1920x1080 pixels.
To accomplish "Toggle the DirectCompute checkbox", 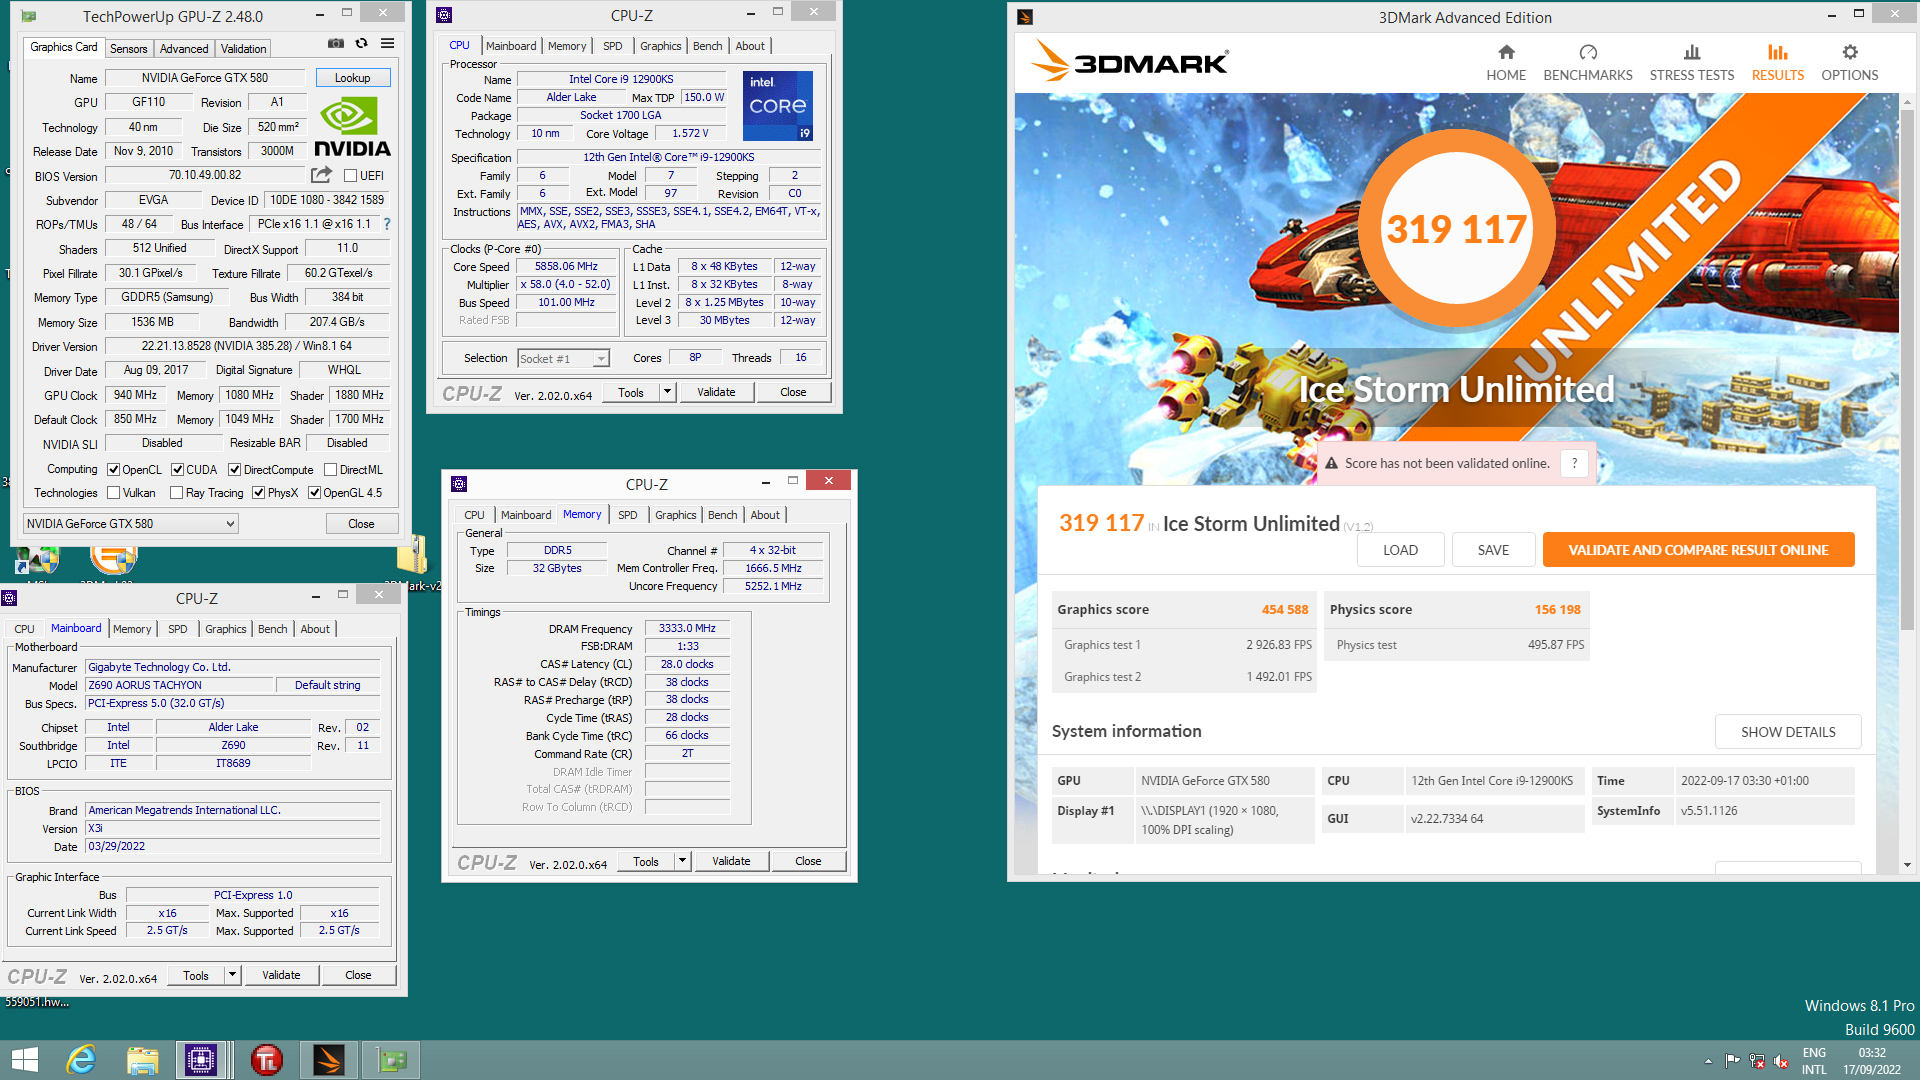I will tap(234, 470).
